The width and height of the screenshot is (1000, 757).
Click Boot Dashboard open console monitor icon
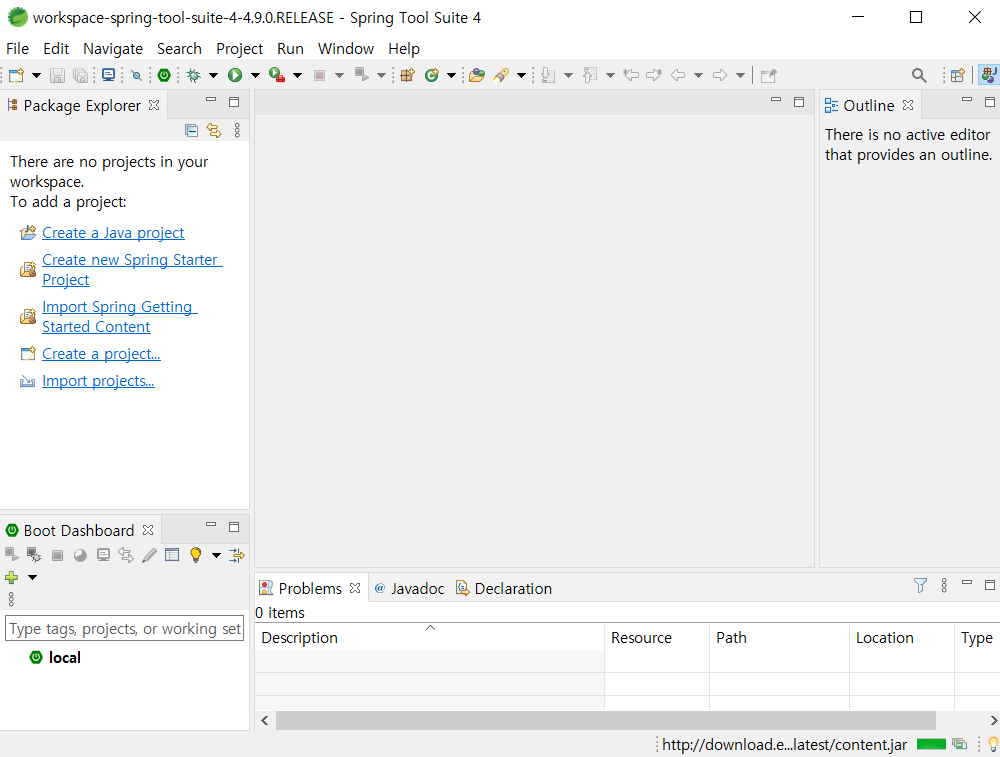point(103,555)
